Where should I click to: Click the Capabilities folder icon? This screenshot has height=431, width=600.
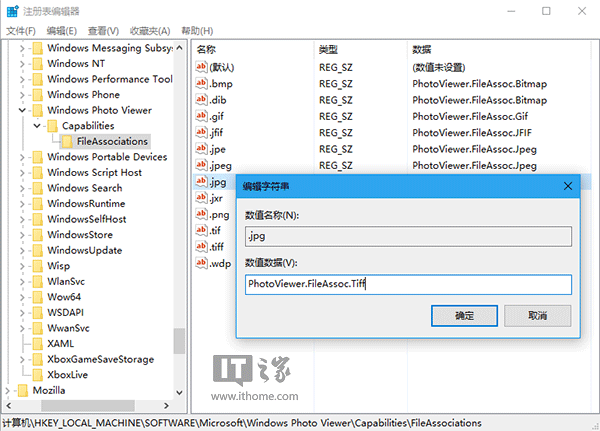point(52,126)
